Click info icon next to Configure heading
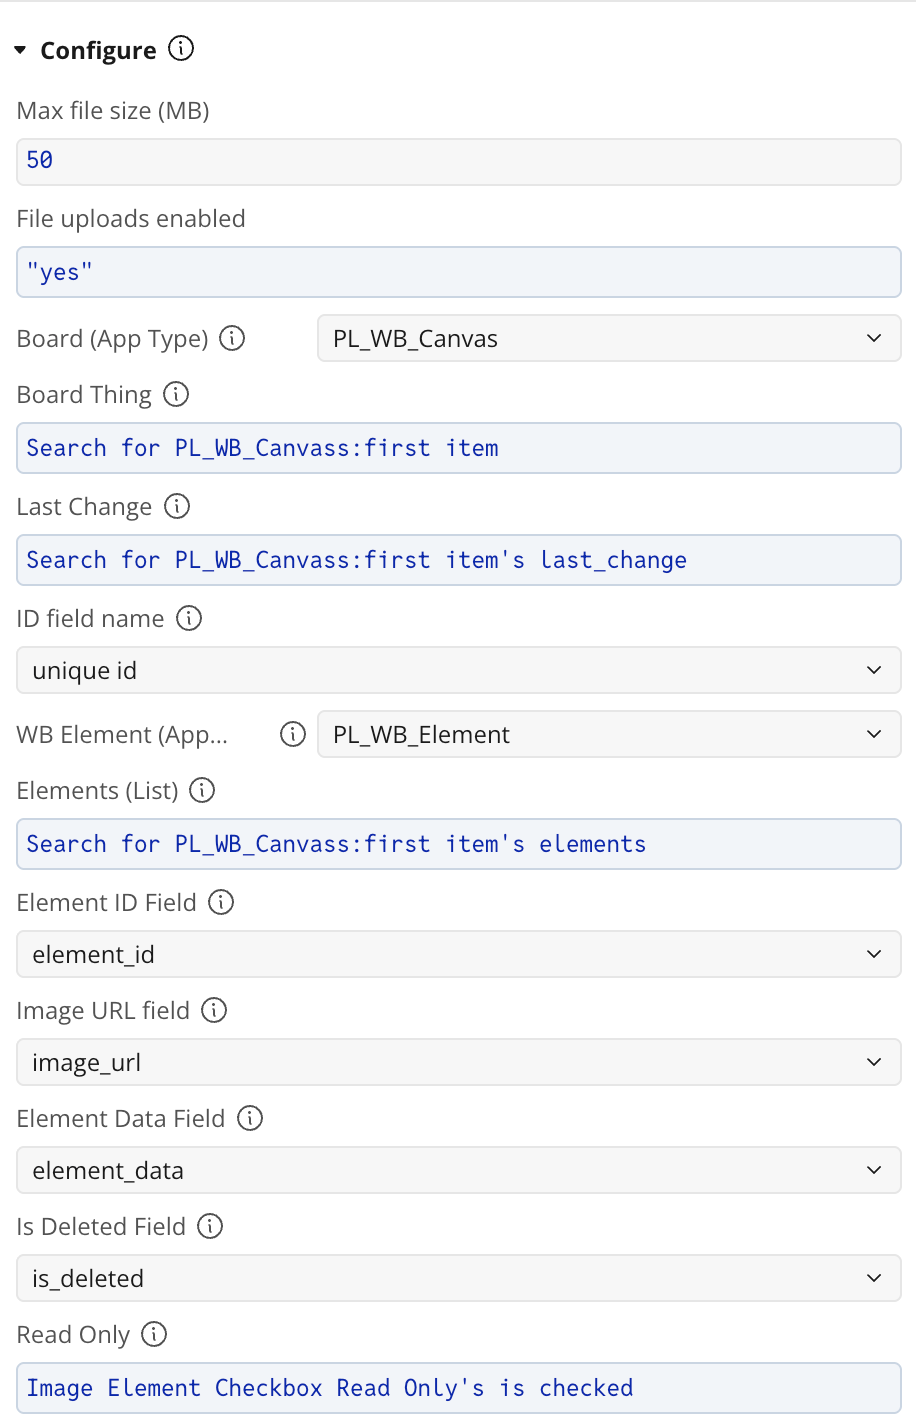Viewport: 916px width, 1428px height. tap(181, 48)
